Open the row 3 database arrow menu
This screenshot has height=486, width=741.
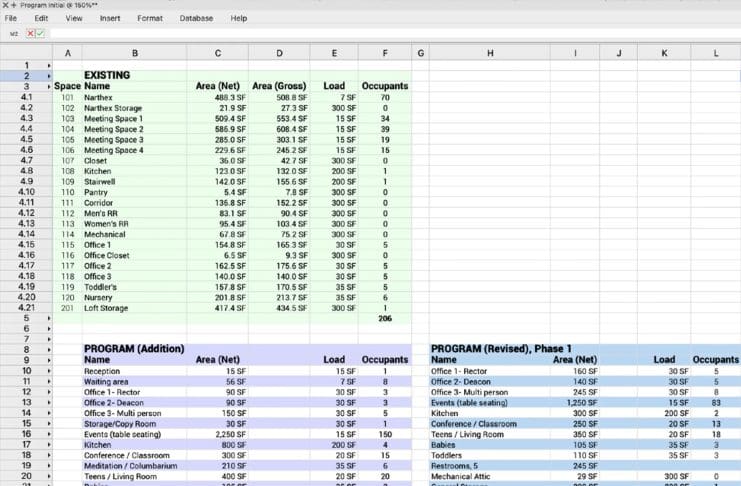49,86
